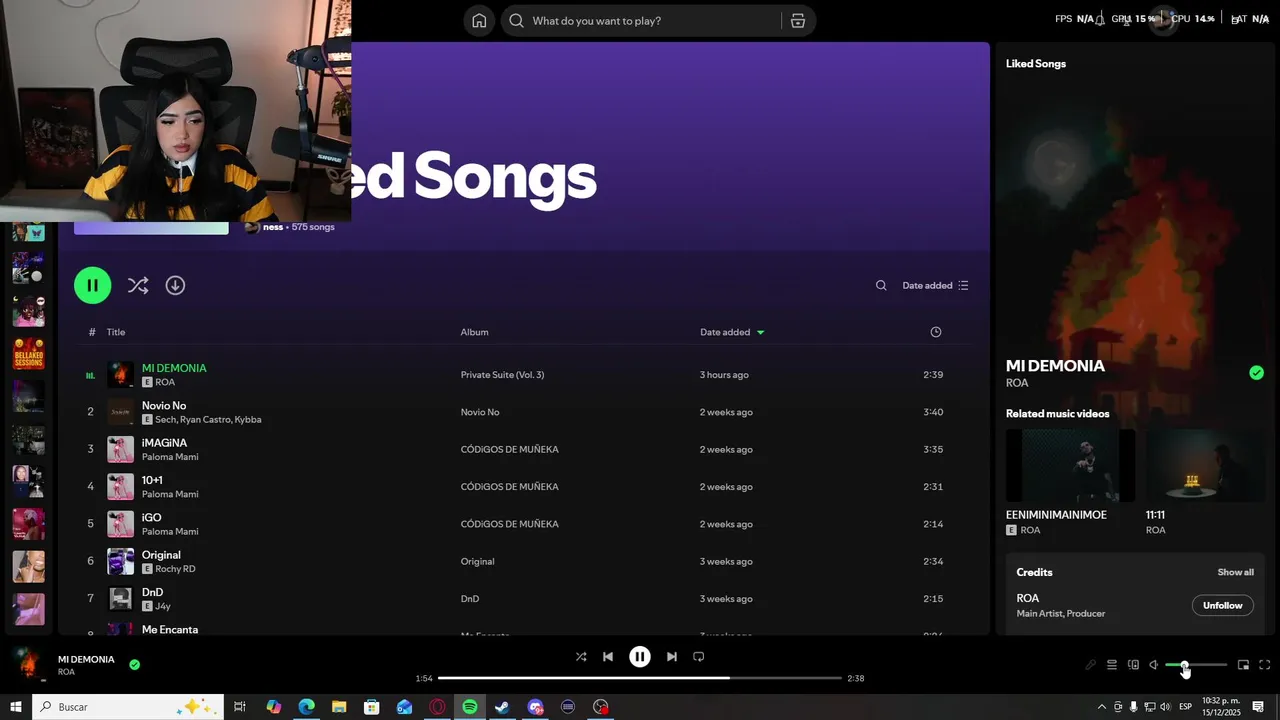
Task: Click now-playing cover art in bottom left
Action: [27, 664]
